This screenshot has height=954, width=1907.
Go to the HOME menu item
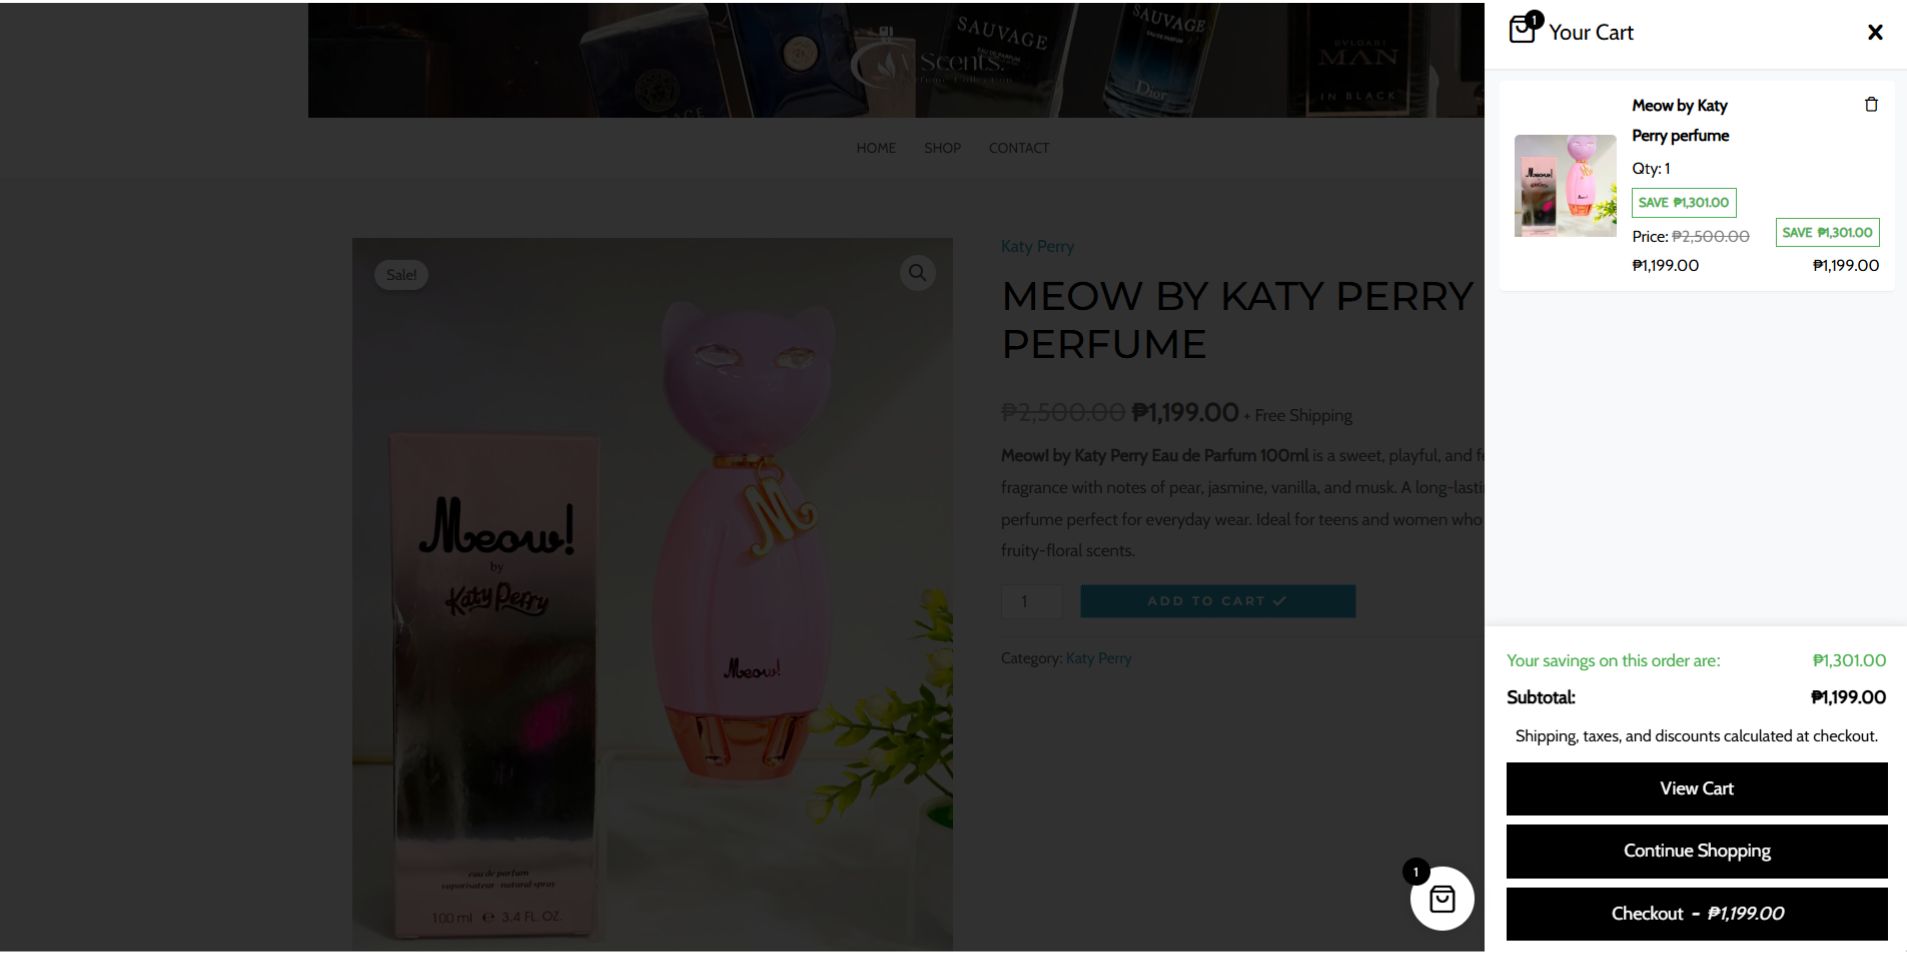pyautogui.click(x=875, y=148)
